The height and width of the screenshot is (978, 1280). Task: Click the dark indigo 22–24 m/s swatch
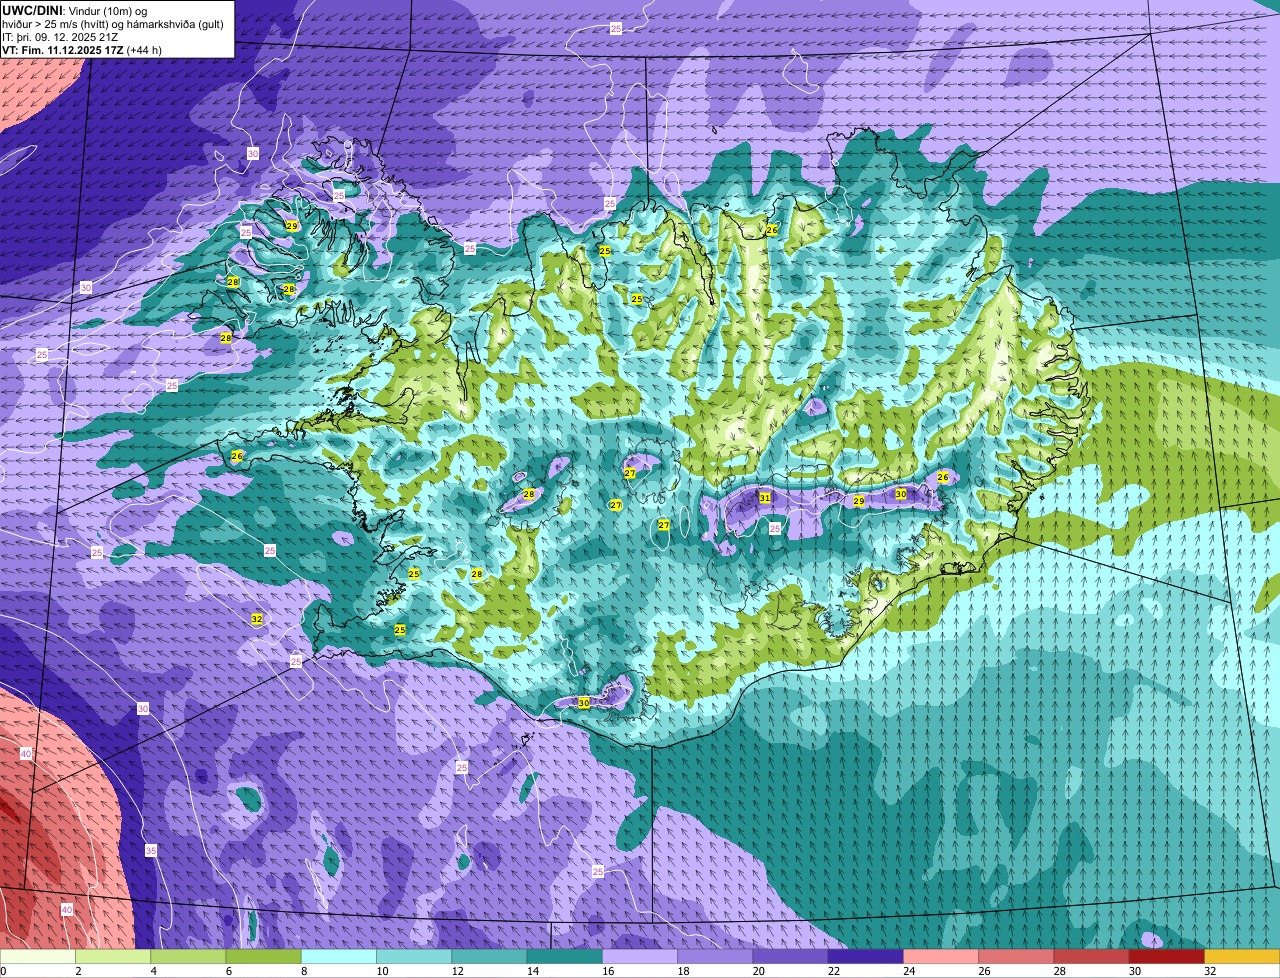[866, 956]
